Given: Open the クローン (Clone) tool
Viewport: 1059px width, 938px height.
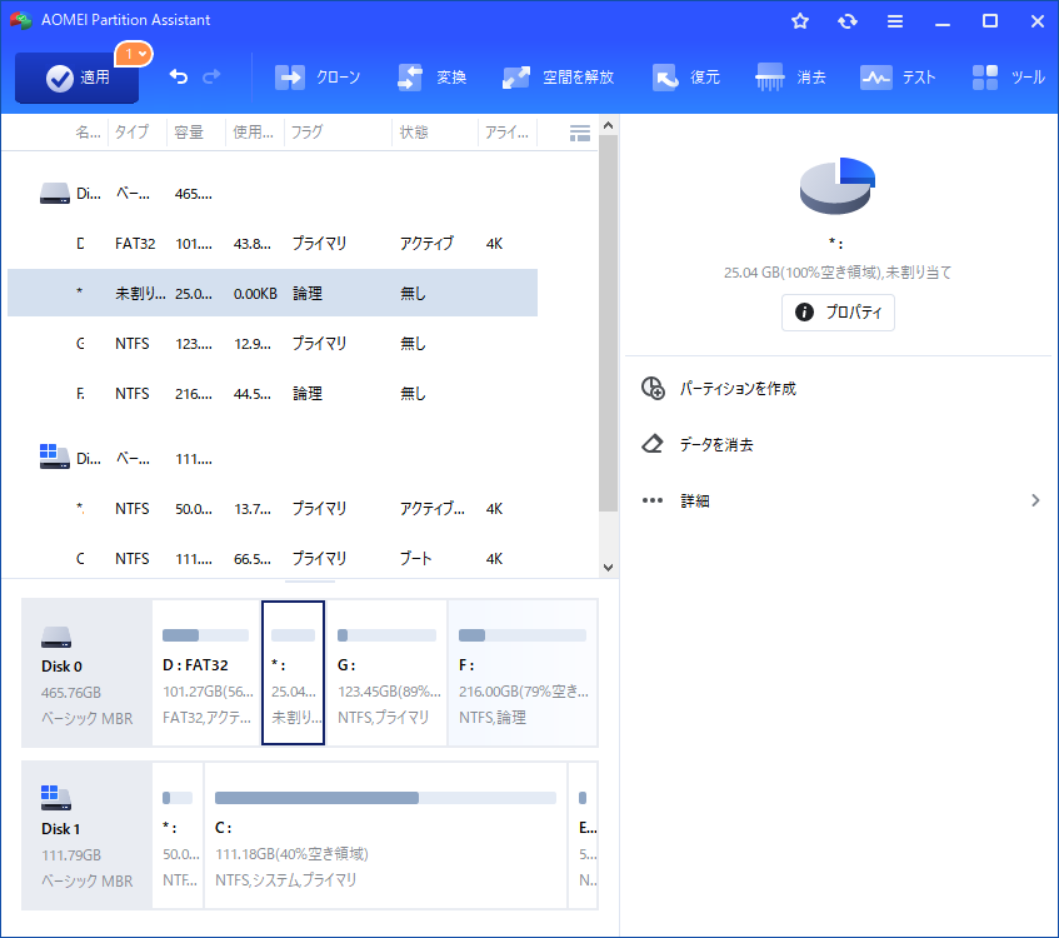Looking at the screenshot, I should pos(317,77).
